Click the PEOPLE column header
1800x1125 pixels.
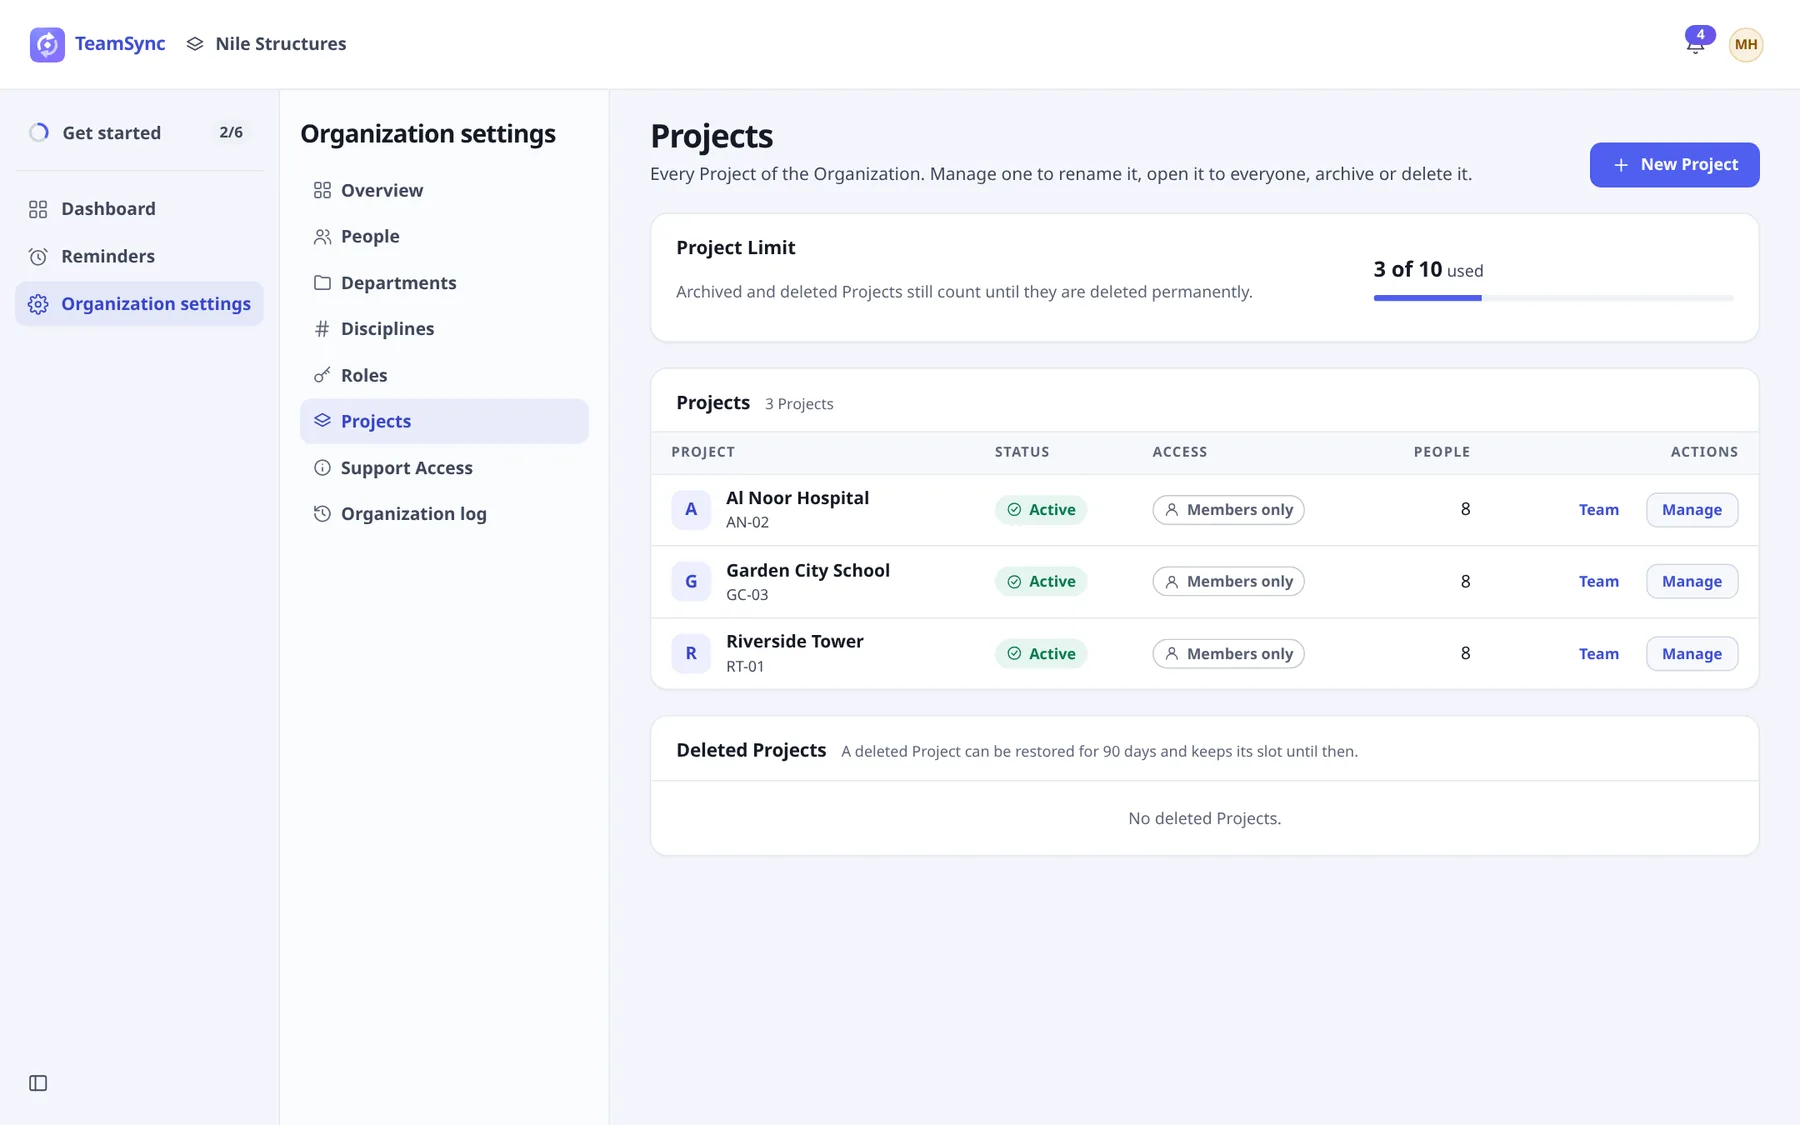pos(1441,452)
